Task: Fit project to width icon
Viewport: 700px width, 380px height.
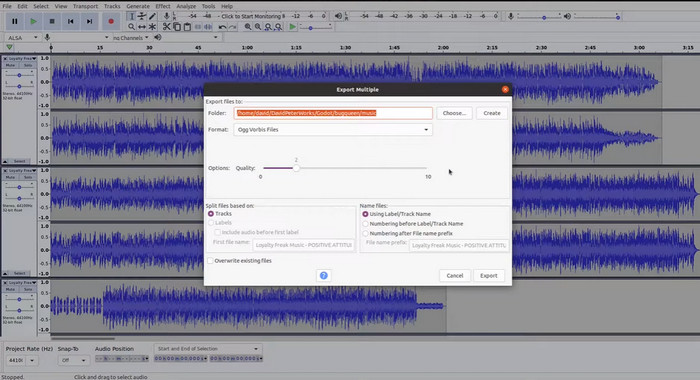Action: [278, 27]
